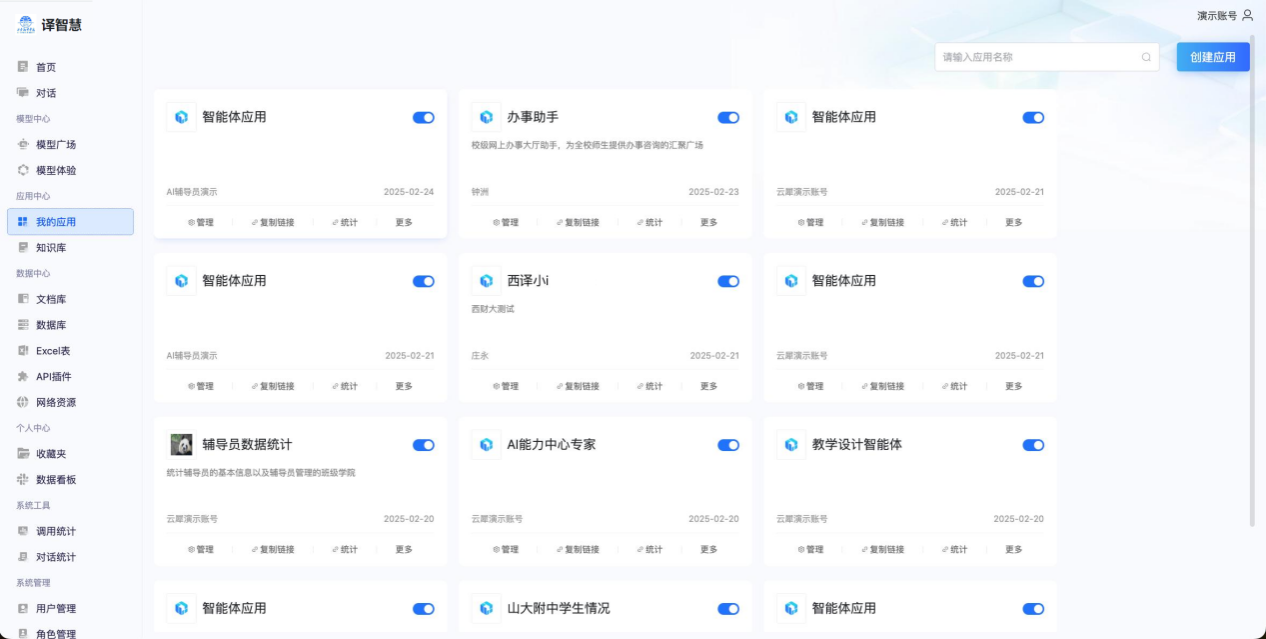This screenshot has width=1266, height=639.
Task: Click the date 2025-02-23
Action: pos(714,192)
